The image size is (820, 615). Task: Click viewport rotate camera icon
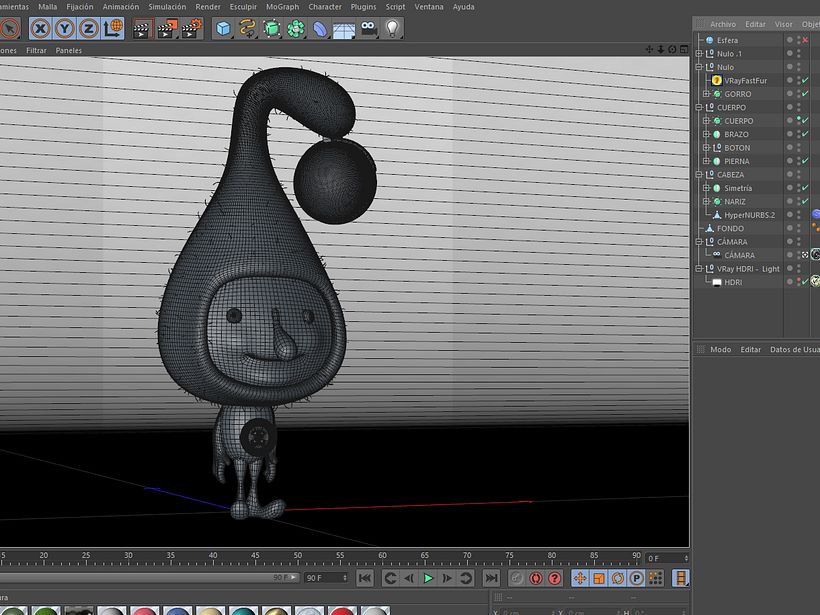coord(673,49)
